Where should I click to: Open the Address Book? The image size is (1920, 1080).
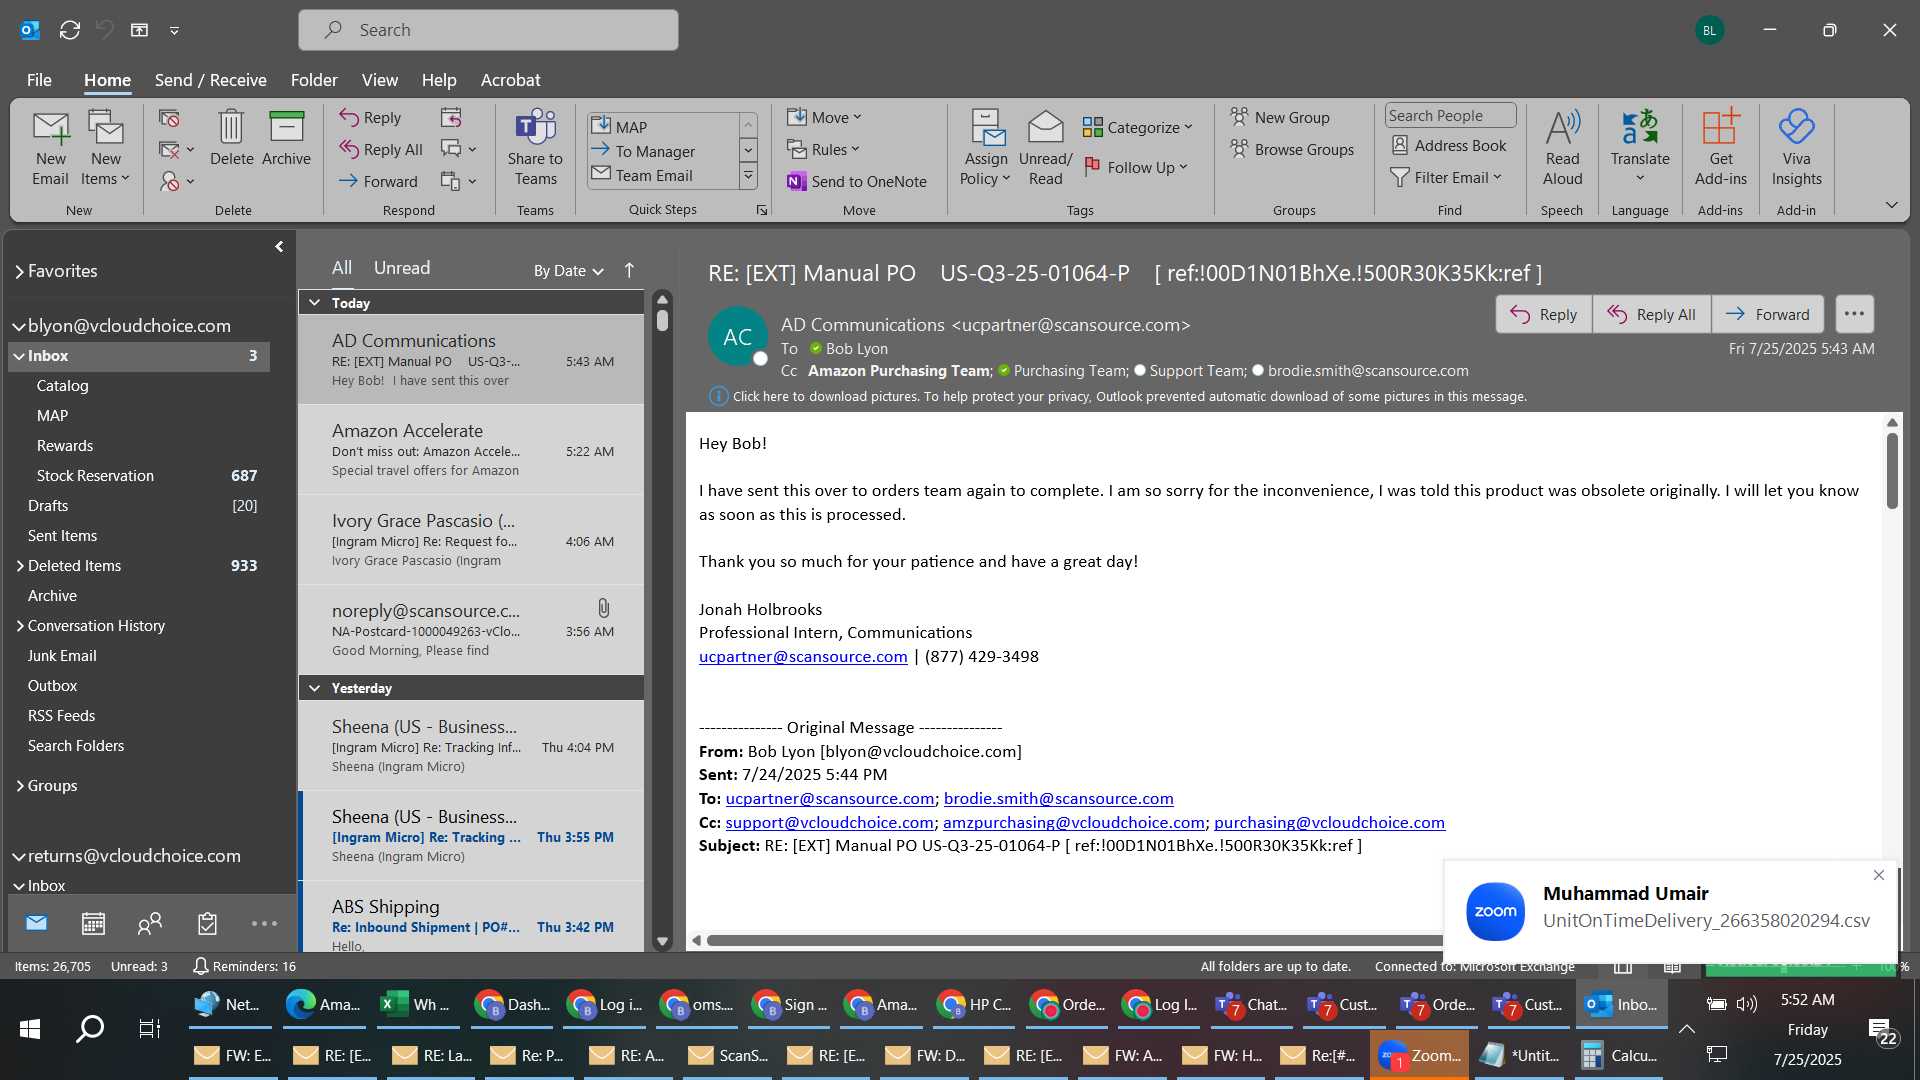pos(1448,146)
